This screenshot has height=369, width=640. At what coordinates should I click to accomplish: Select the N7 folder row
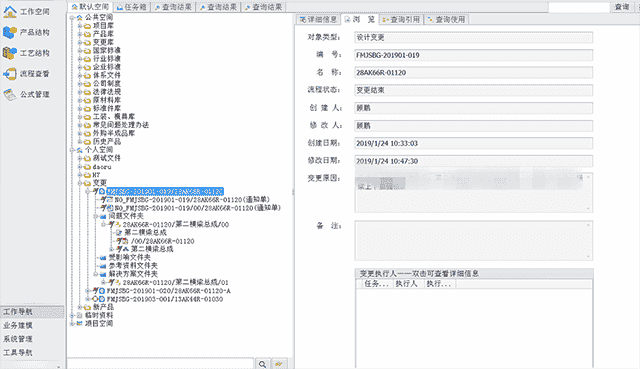tap(96, 175)
